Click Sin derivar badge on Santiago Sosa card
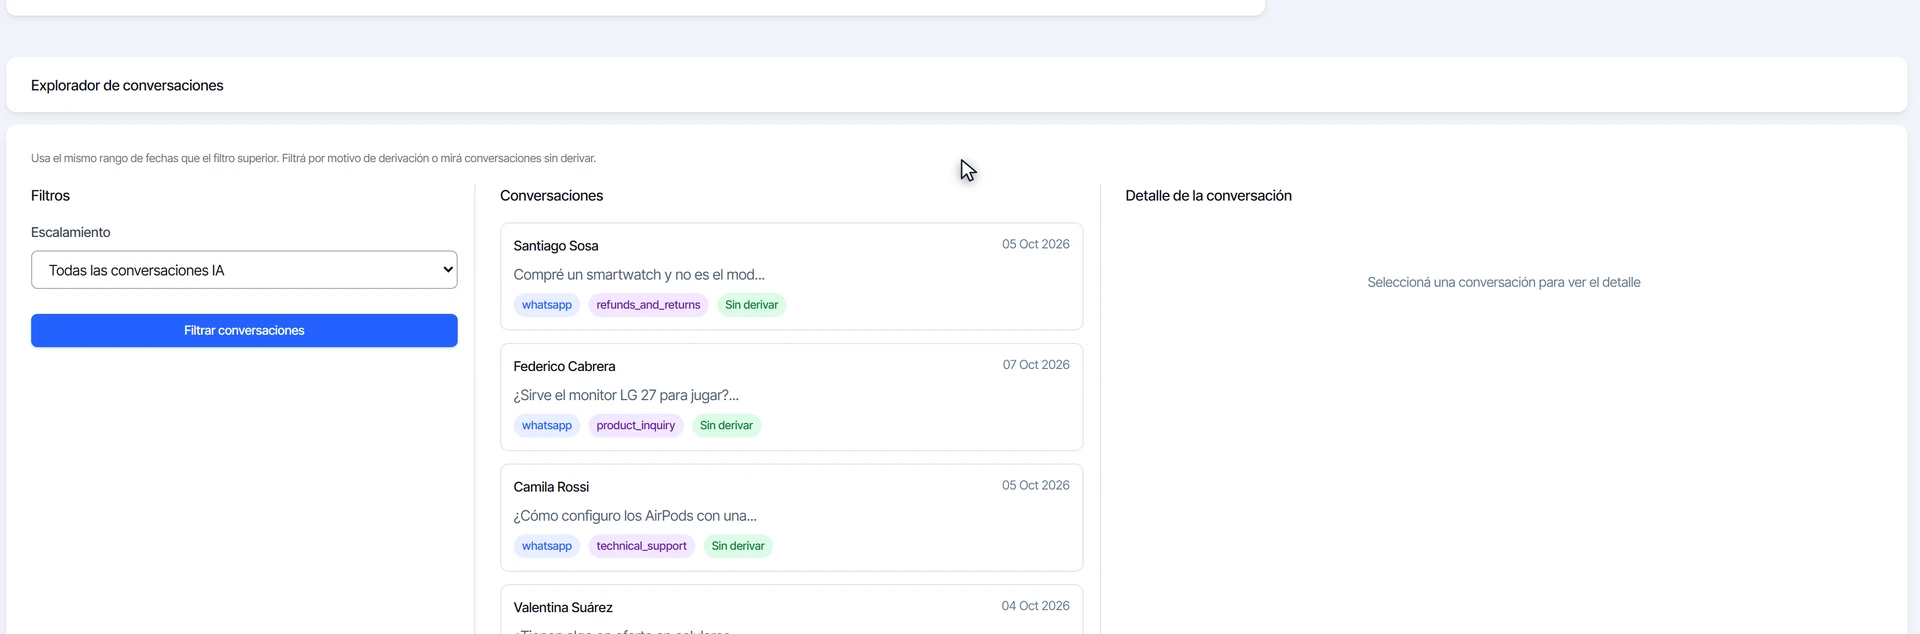The width and height of the screenshot is (1920, 634). point(751,305)
